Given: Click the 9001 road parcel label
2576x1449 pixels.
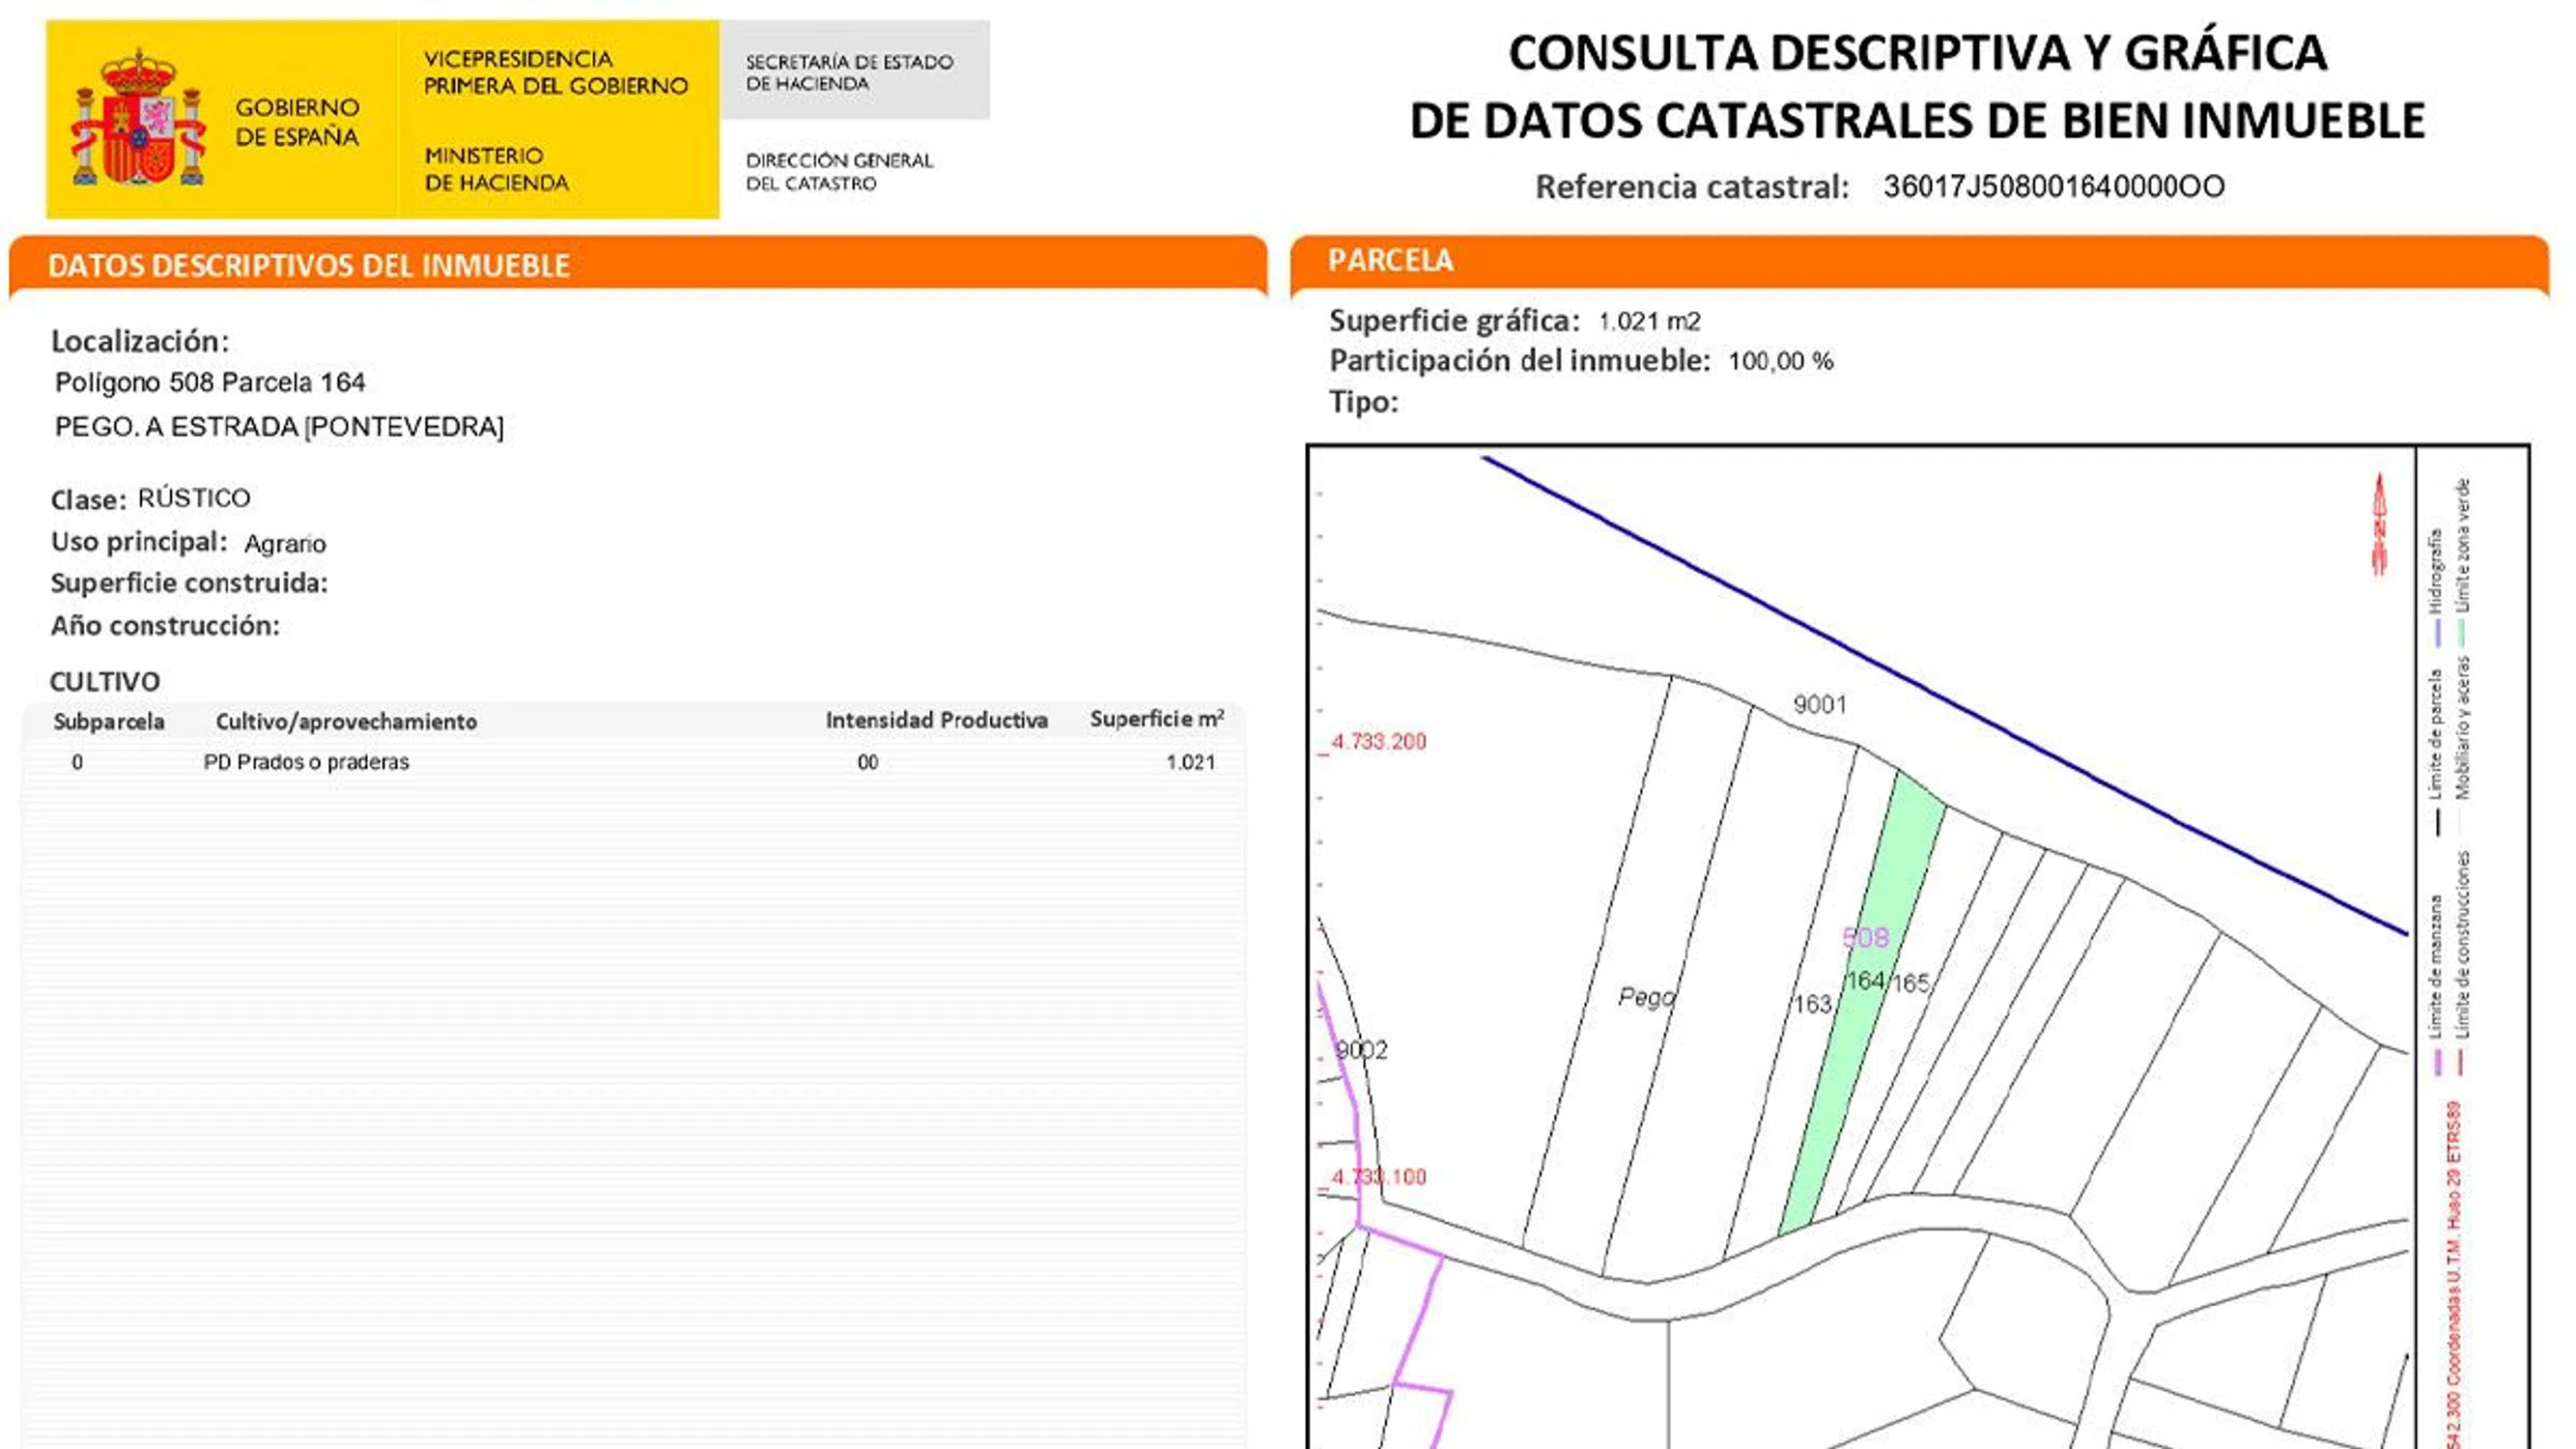Looking at the screenshot, I should pos(1819,705).
